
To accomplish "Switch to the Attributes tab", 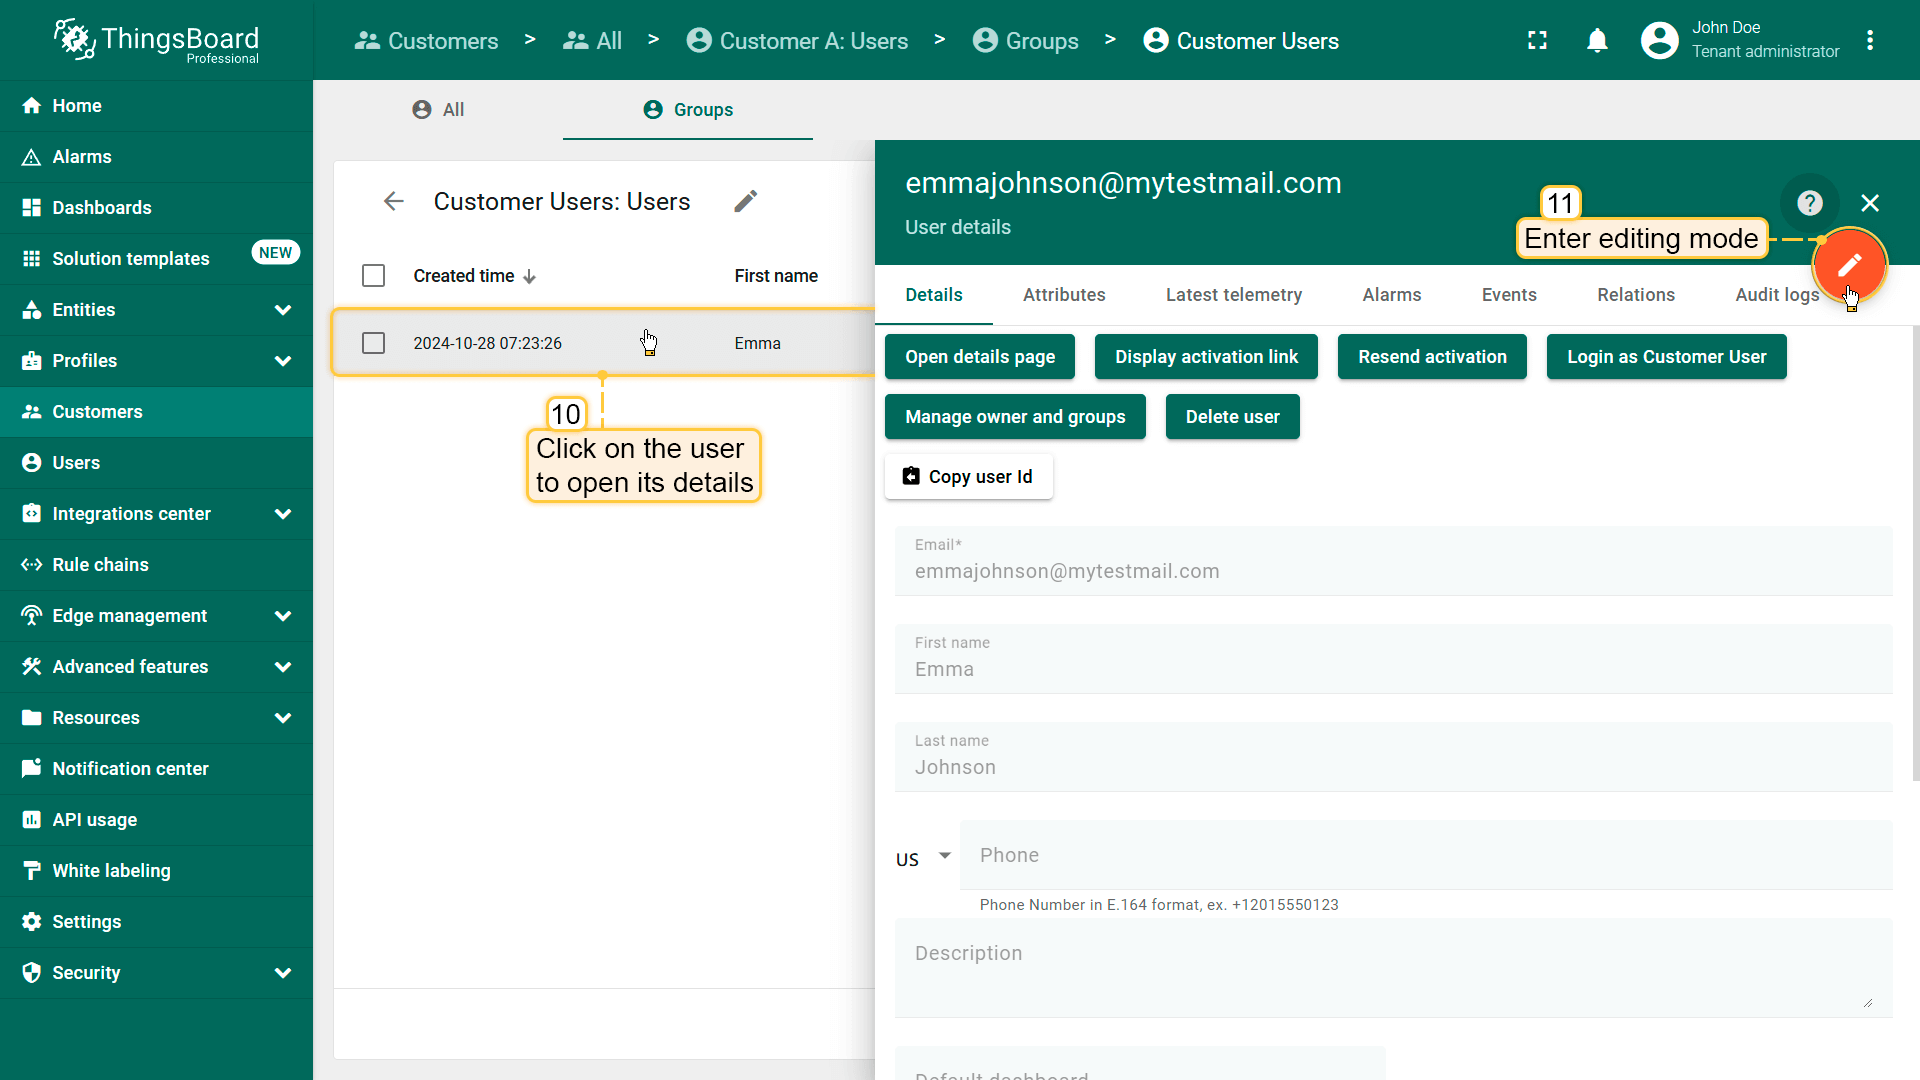I will coord(1063,295).
